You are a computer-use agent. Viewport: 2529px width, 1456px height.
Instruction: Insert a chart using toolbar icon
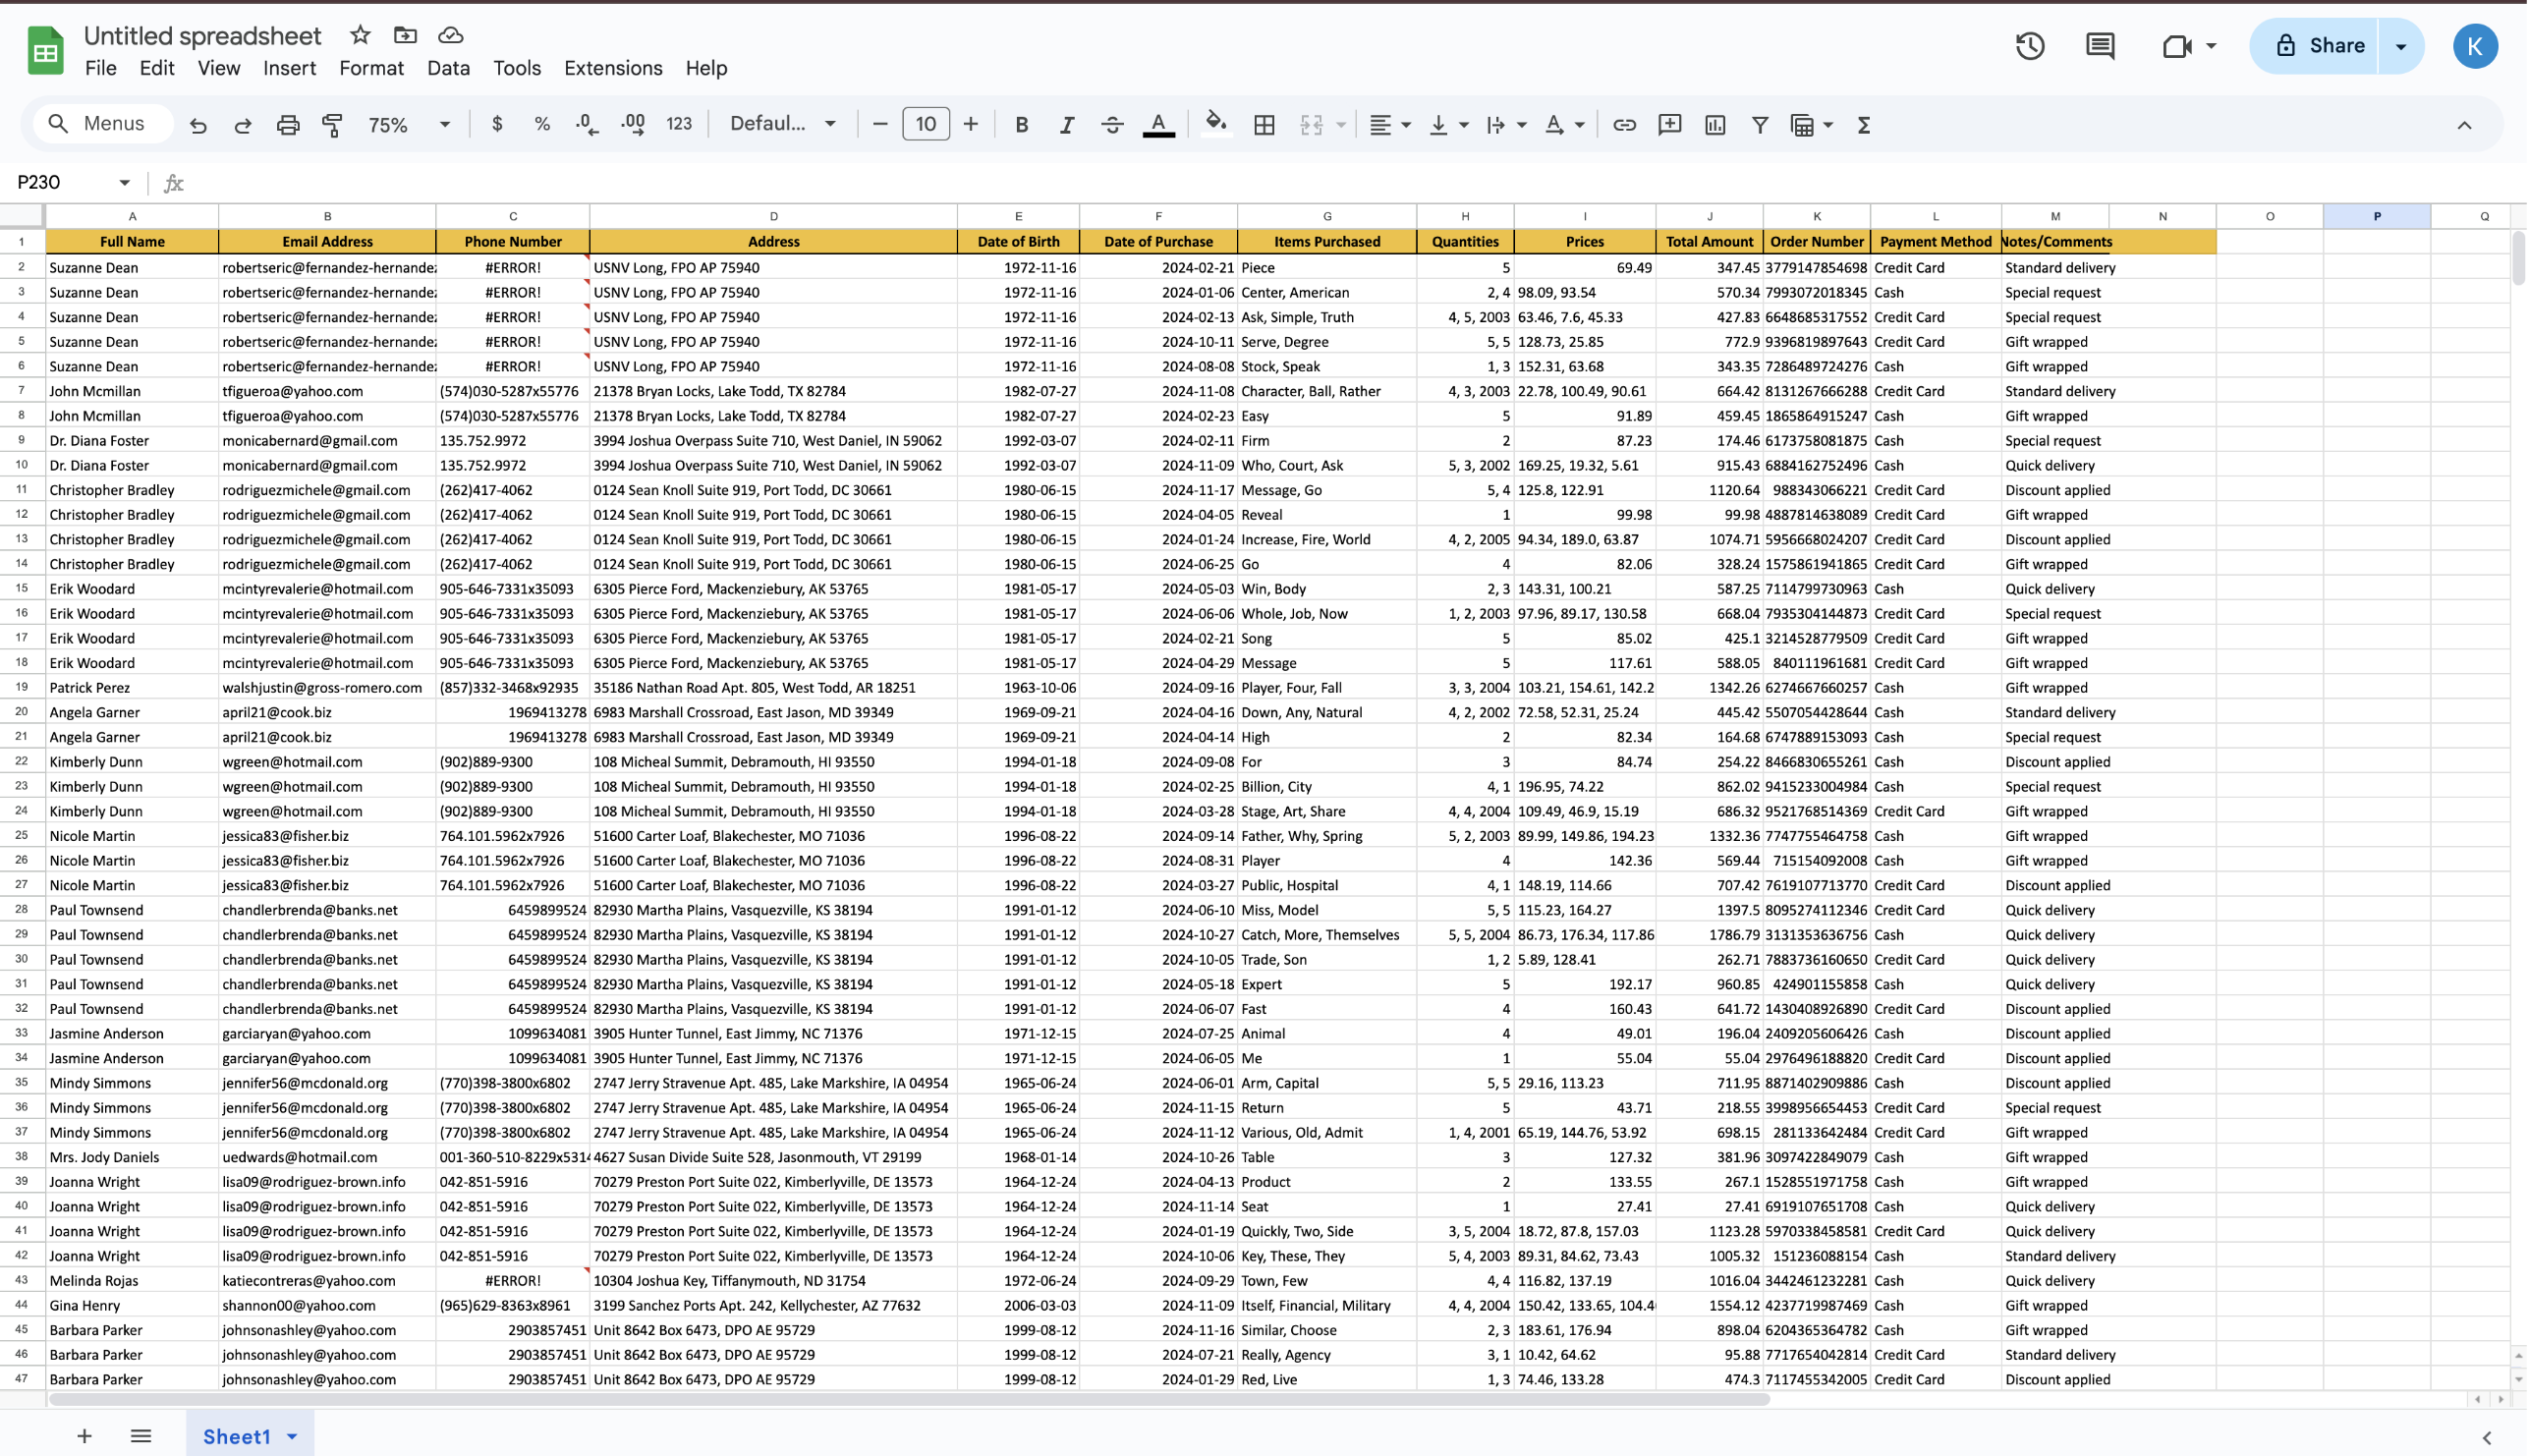[1715, 124]
